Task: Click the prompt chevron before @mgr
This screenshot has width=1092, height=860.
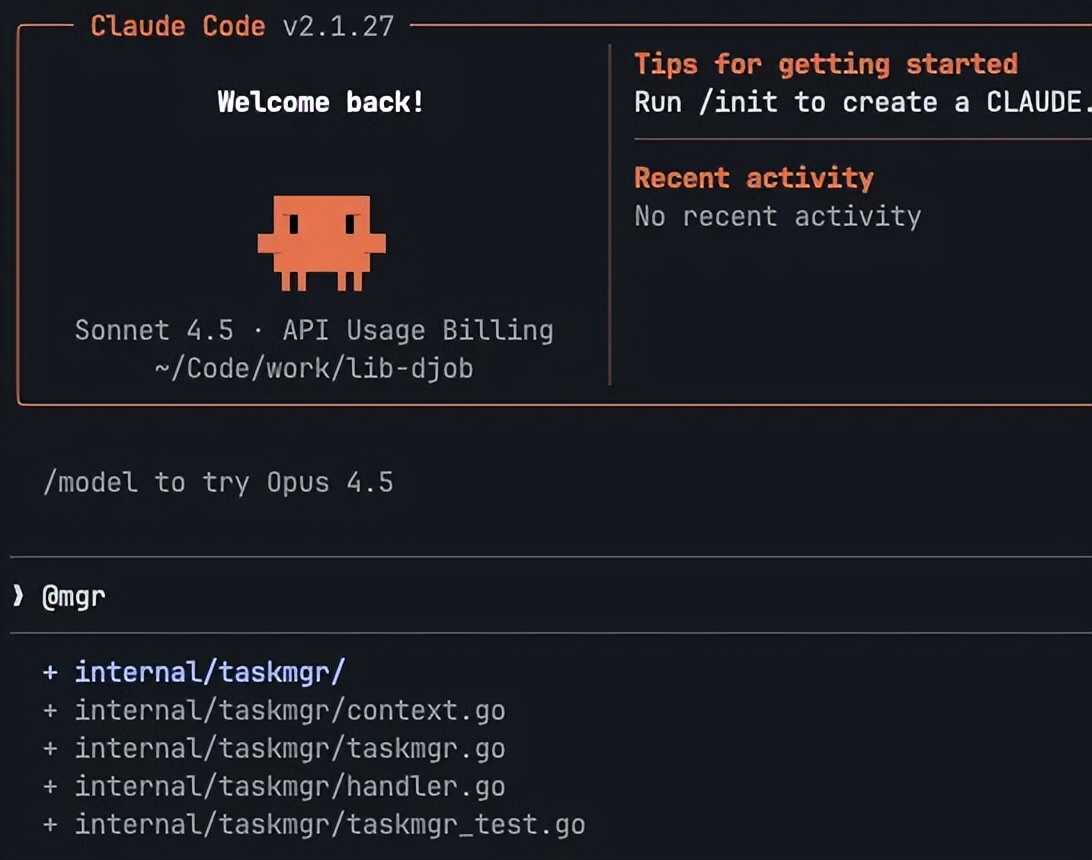Action: click(x=18, y=597)
